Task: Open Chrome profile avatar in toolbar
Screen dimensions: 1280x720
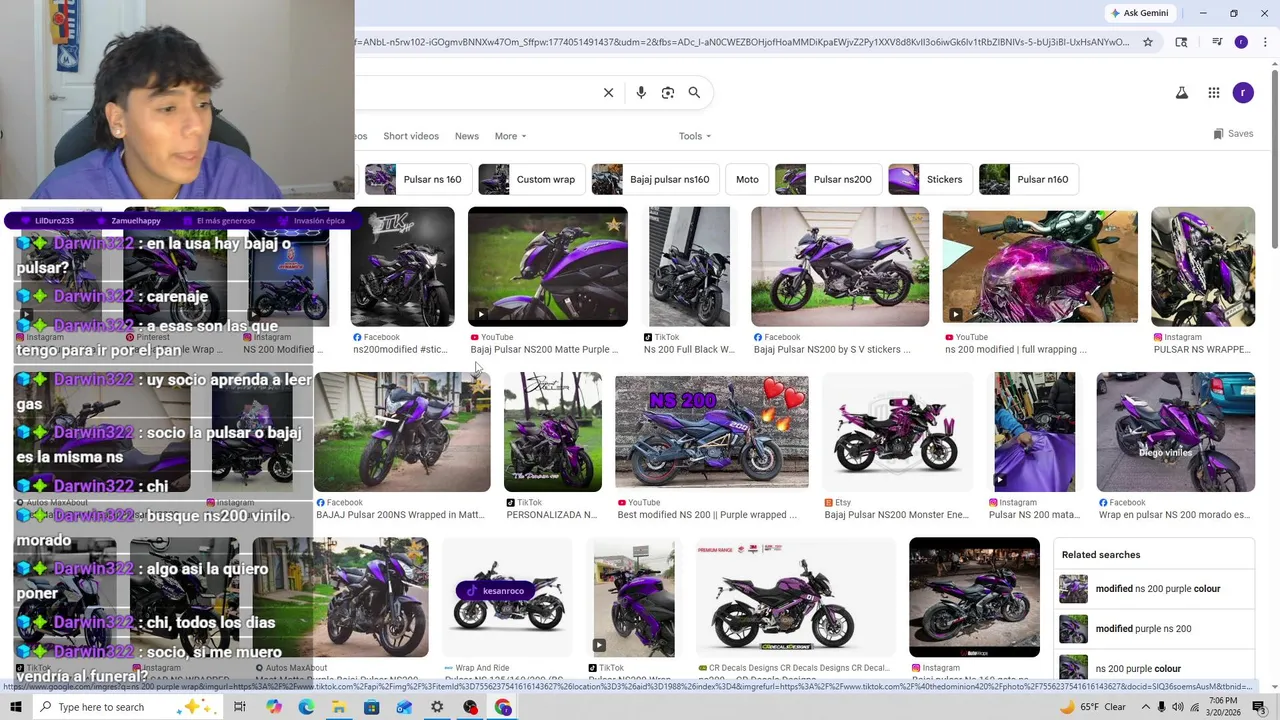Action: point(1241,42)
